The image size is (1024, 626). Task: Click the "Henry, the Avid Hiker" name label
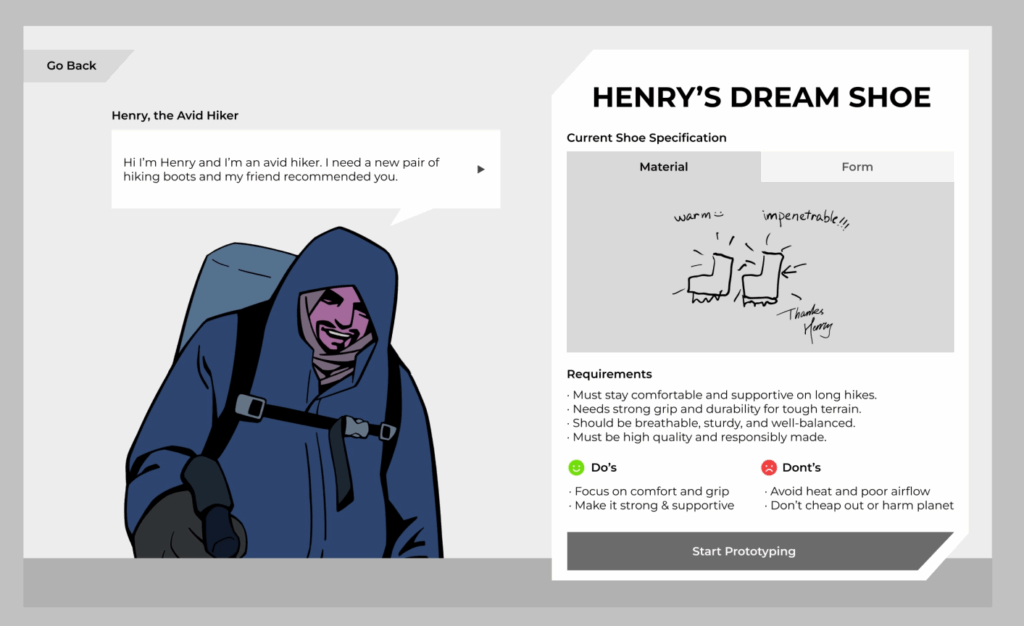[175, 116]
